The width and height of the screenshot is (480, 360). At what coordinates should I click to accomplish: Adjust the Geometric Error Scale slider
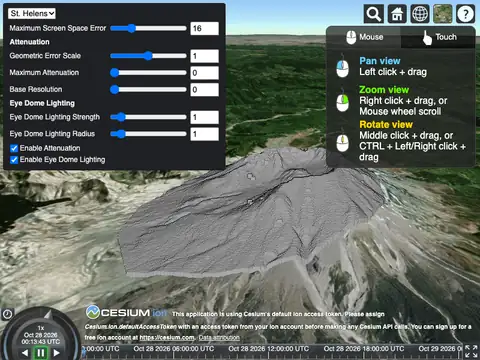(148, 56)
